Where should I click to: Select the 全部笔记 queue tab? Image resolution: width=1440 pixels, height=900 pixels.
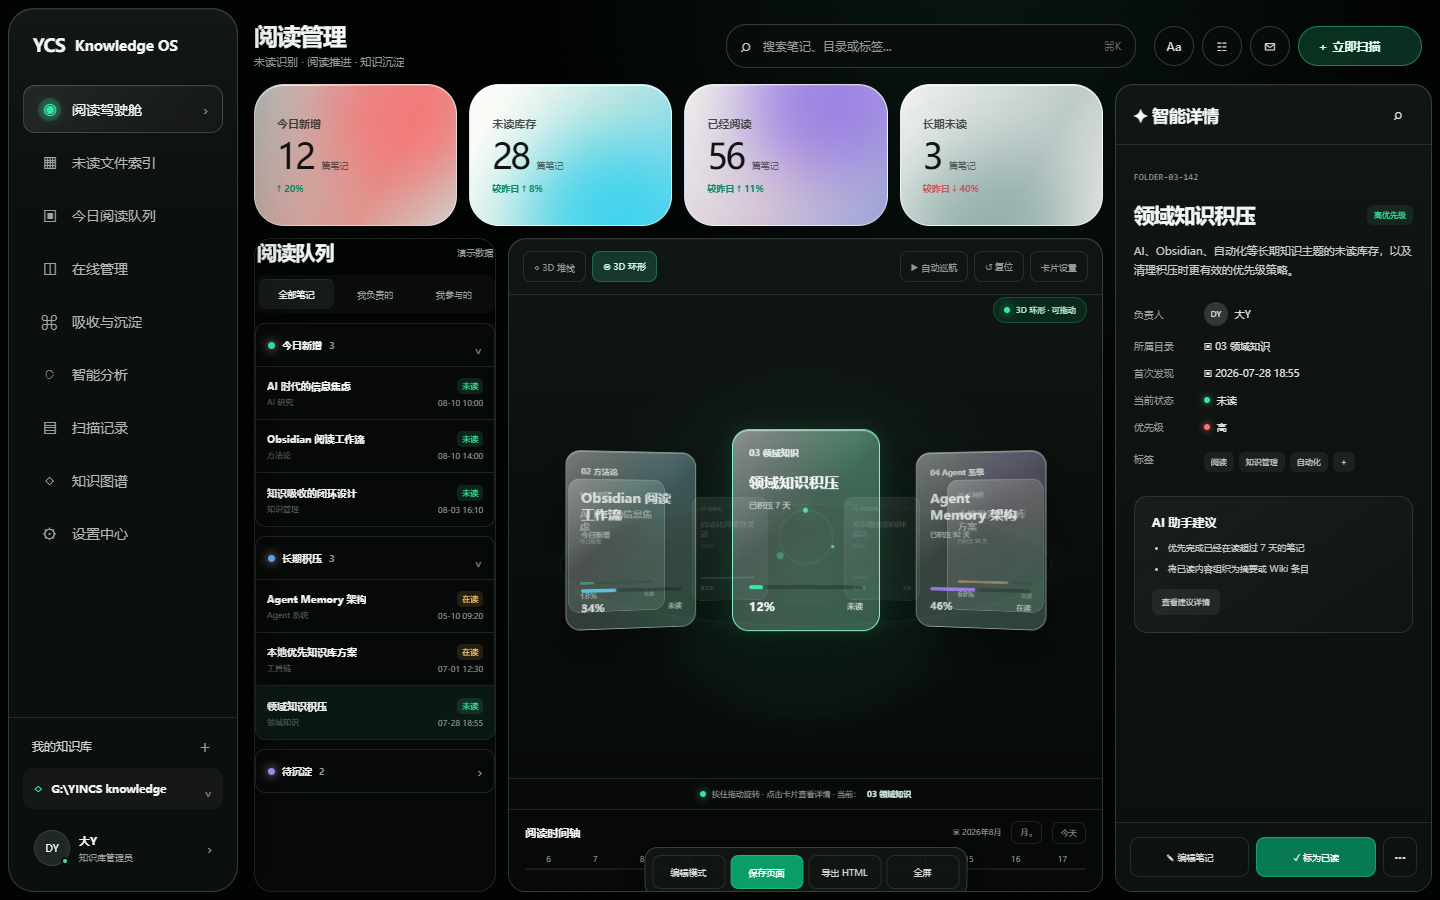click(296, 295)
